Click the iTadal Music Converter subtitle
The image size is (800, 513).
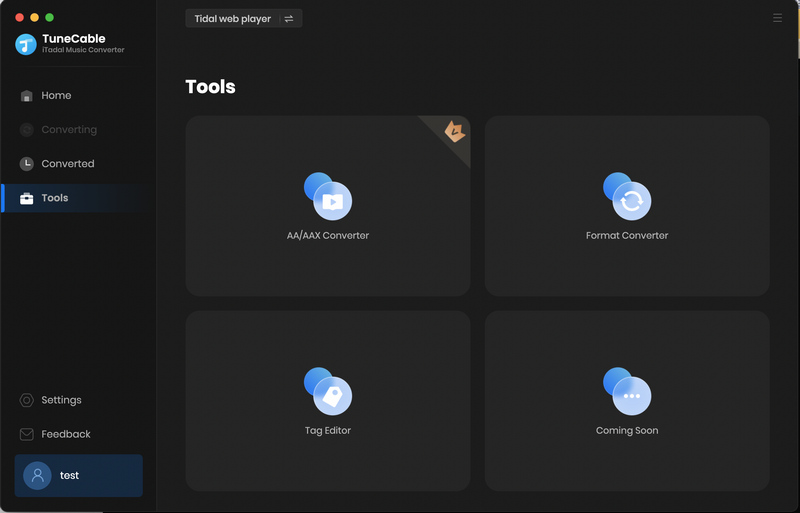click(x=83, y=50)
